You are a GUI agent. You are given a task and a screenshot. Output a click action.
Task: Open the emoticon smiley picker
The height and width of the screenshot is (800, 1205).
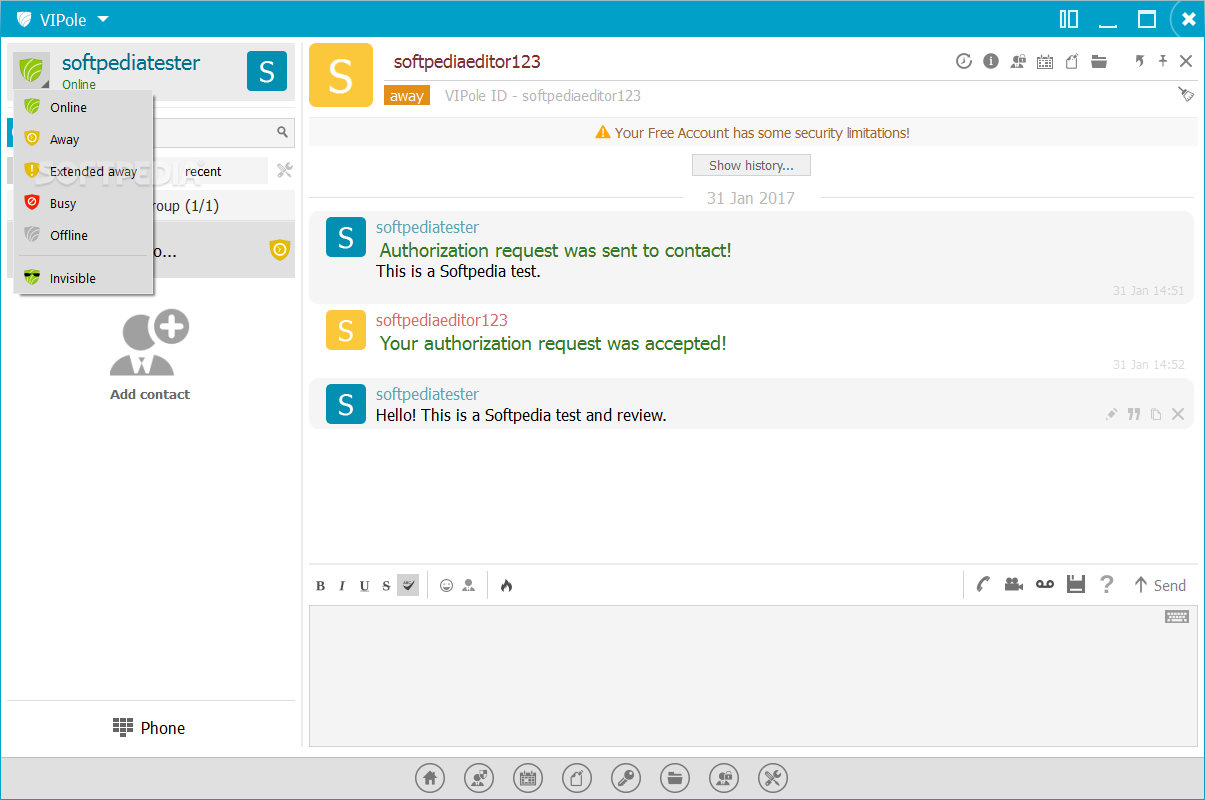pyautogui.click(x=447, y=586)
